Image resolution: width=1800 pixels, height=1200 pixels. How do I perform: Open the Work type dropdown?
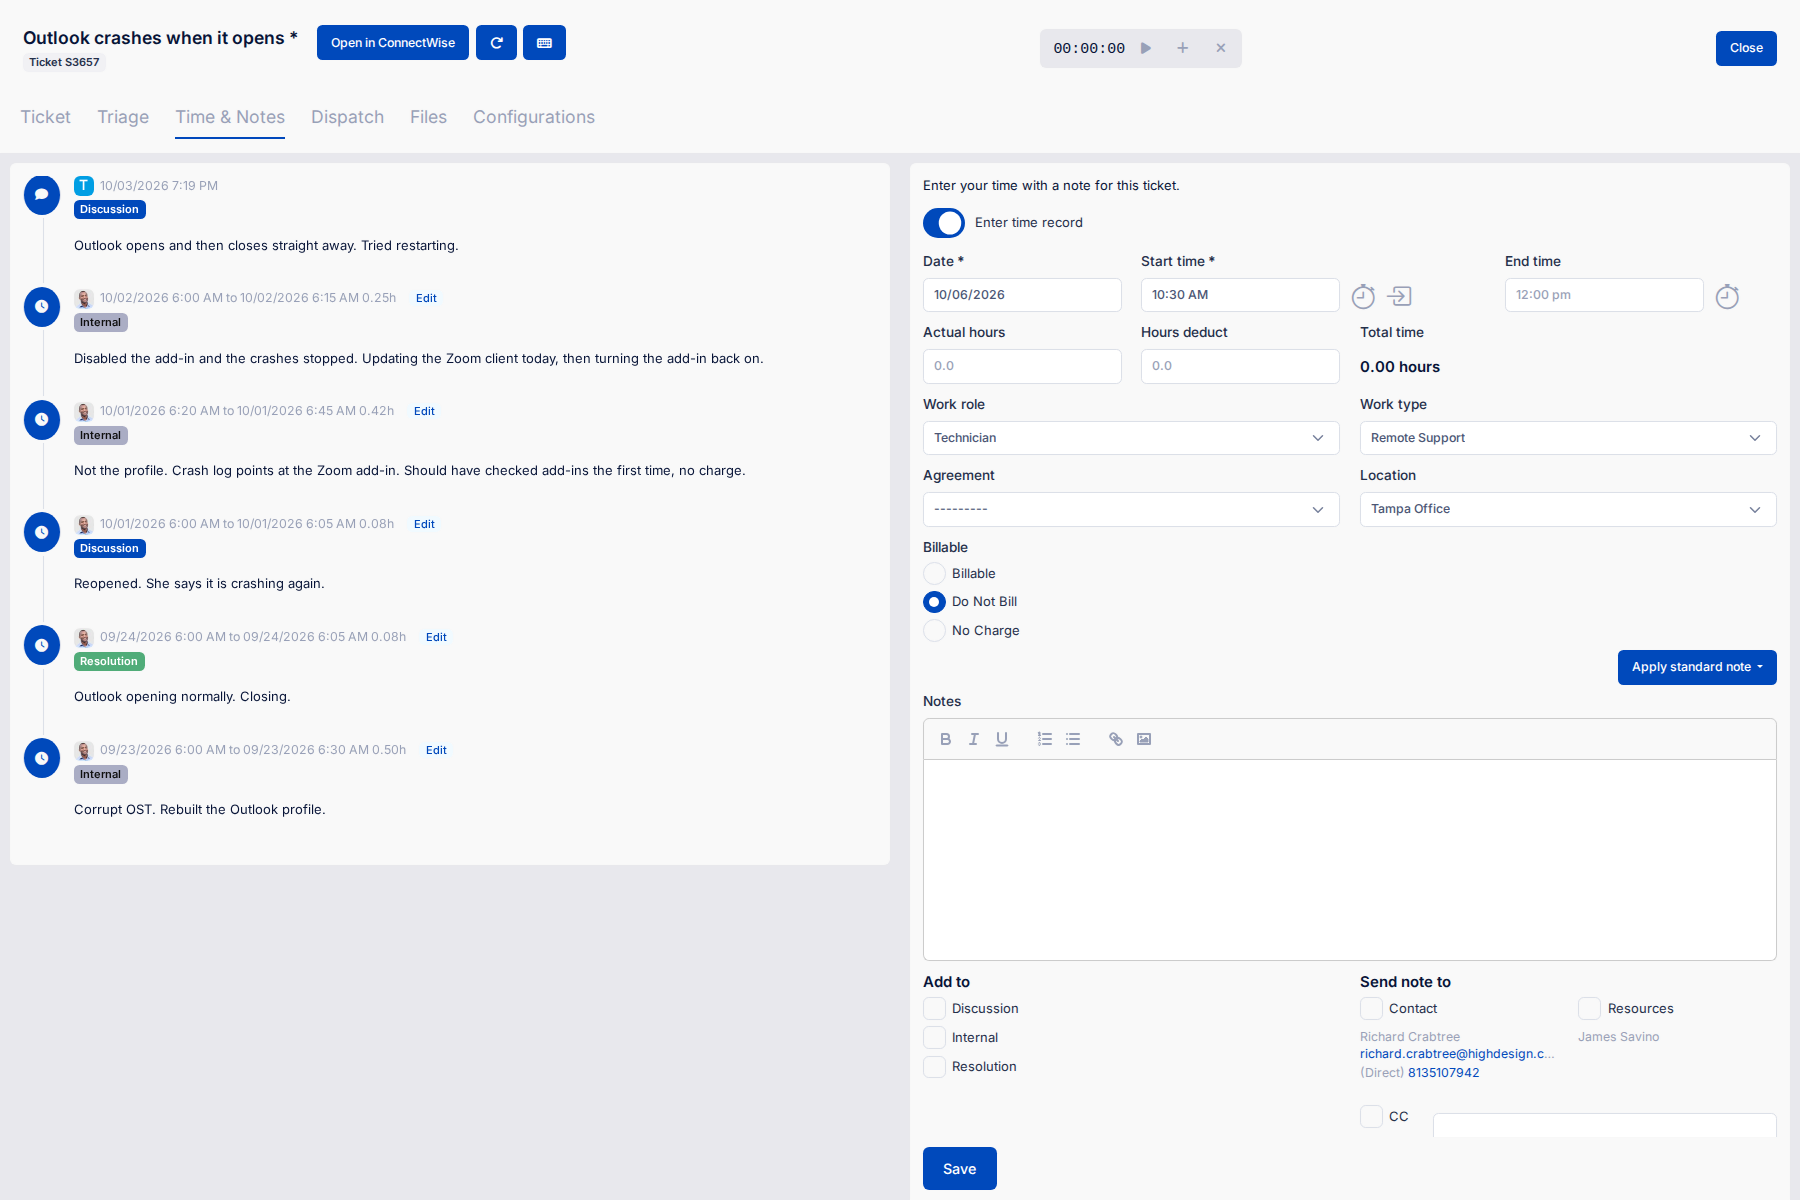pyautogui.click(x=1568, y=438)
